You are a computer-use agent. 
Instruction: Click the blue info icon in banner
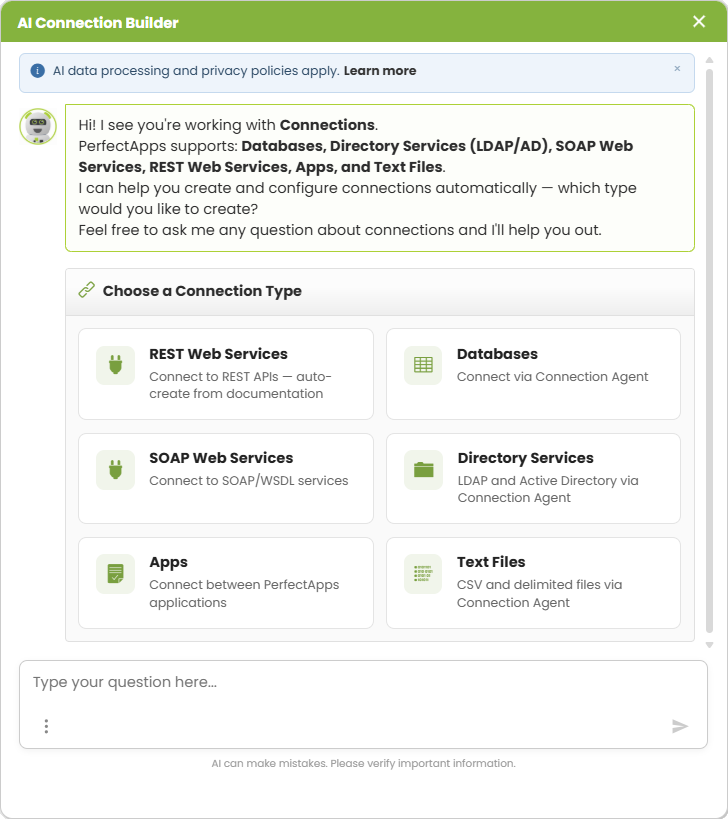click(x=38, y=71)
